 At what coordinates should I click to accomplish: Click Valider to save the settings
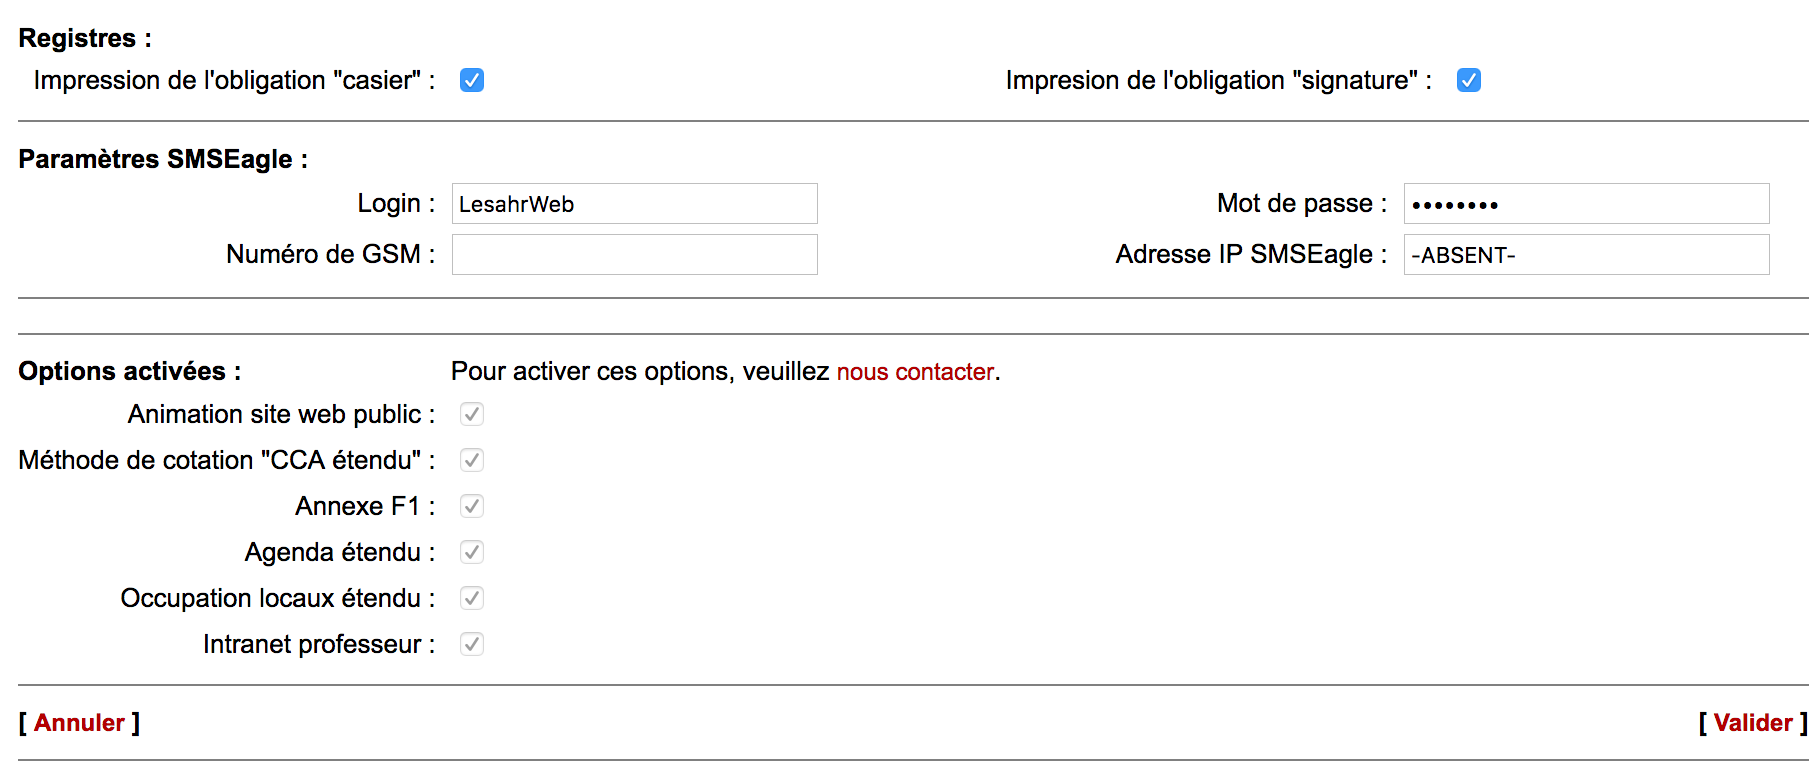point(1752,723)
